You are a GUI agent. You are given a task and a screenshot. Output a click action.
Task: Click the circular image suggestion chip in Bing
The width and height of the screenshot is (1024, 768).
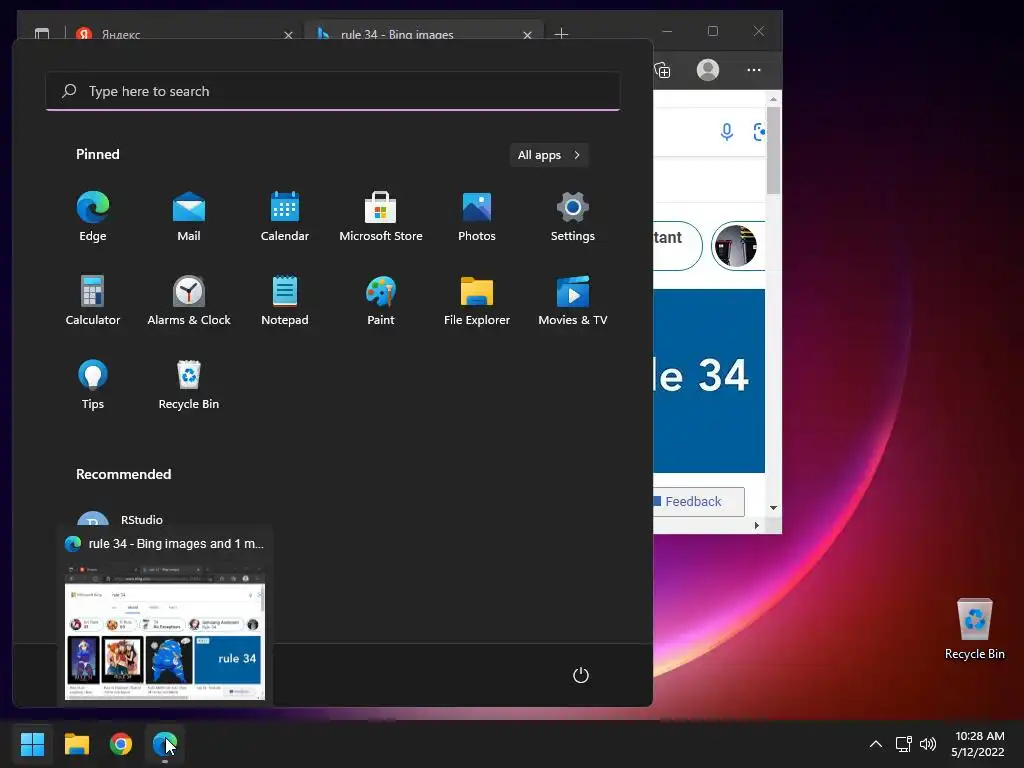coord(737,246)
